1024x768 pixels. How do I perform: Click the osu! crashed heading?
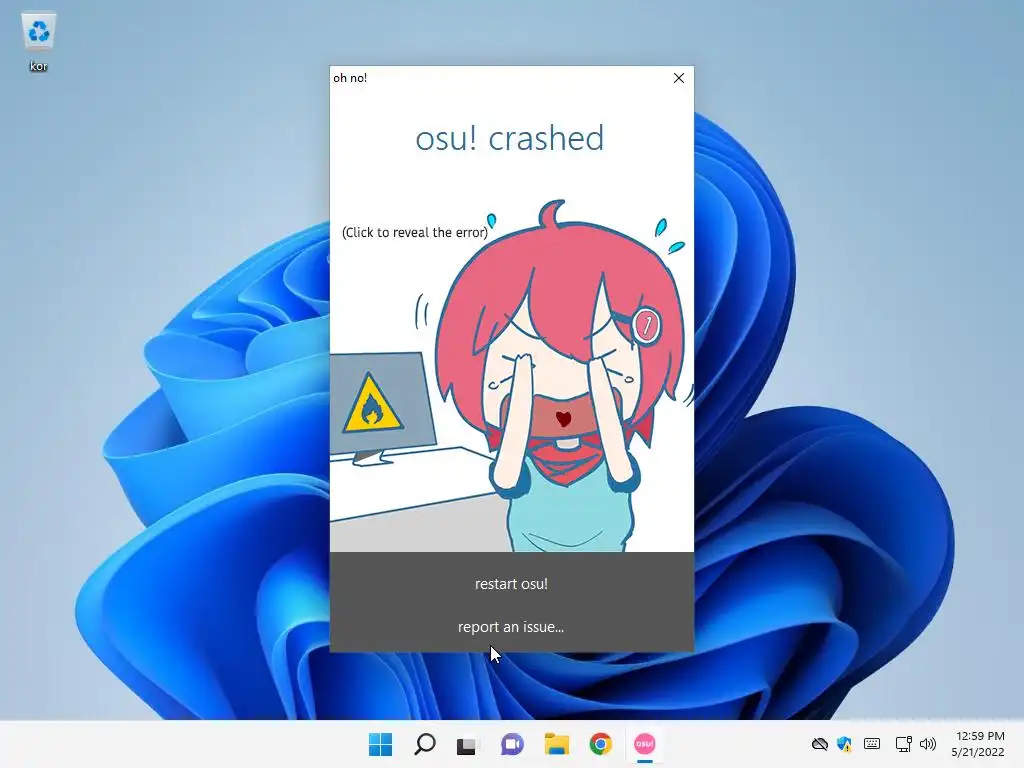pos(510,138)
